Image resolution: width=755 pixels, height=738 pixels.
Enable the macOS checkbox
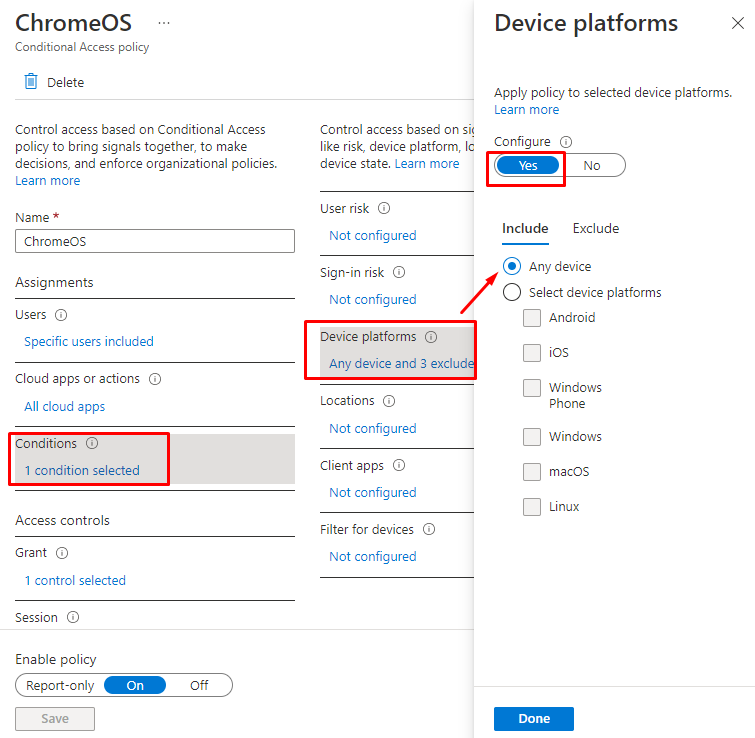532,472
